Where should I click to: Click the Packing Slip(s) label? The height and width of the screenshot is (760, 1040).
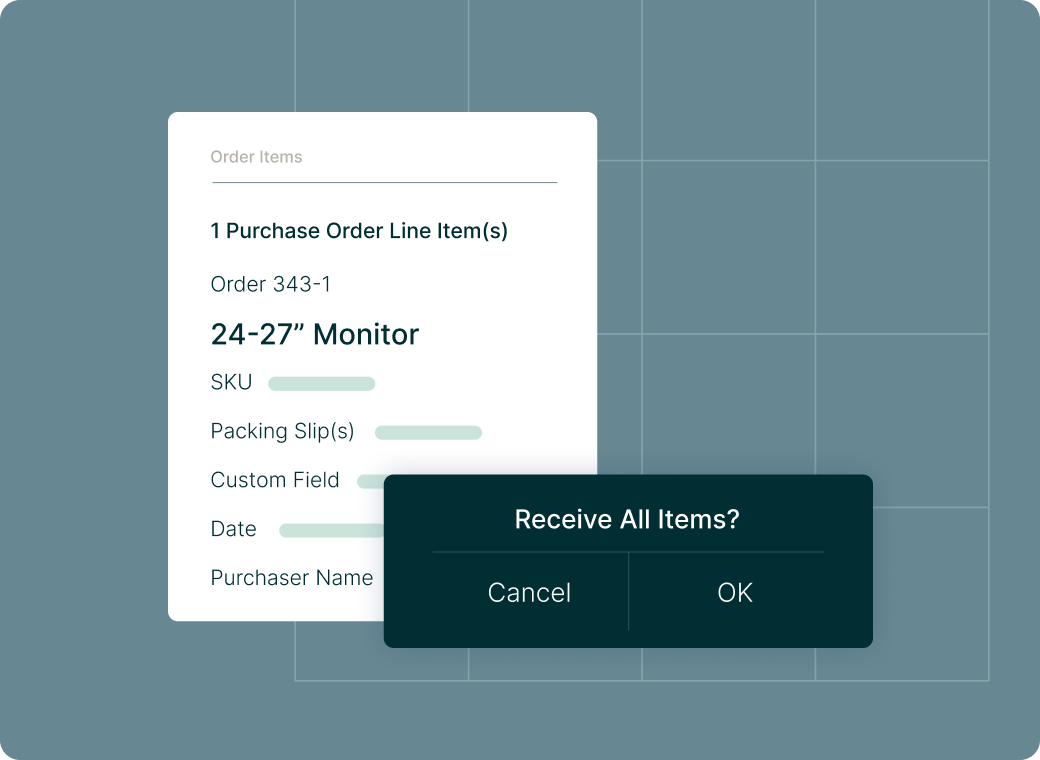tap(283, 431)
